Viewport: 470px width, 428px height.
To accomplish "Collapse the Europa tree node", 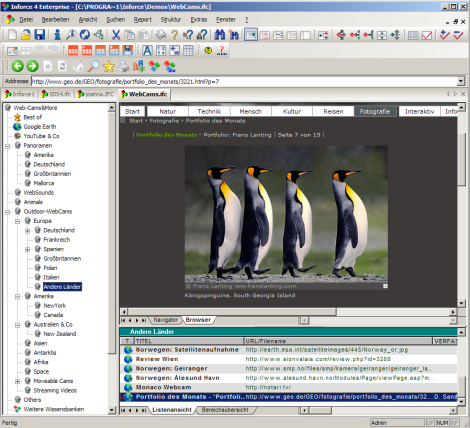I will click(x=18, y=221).
